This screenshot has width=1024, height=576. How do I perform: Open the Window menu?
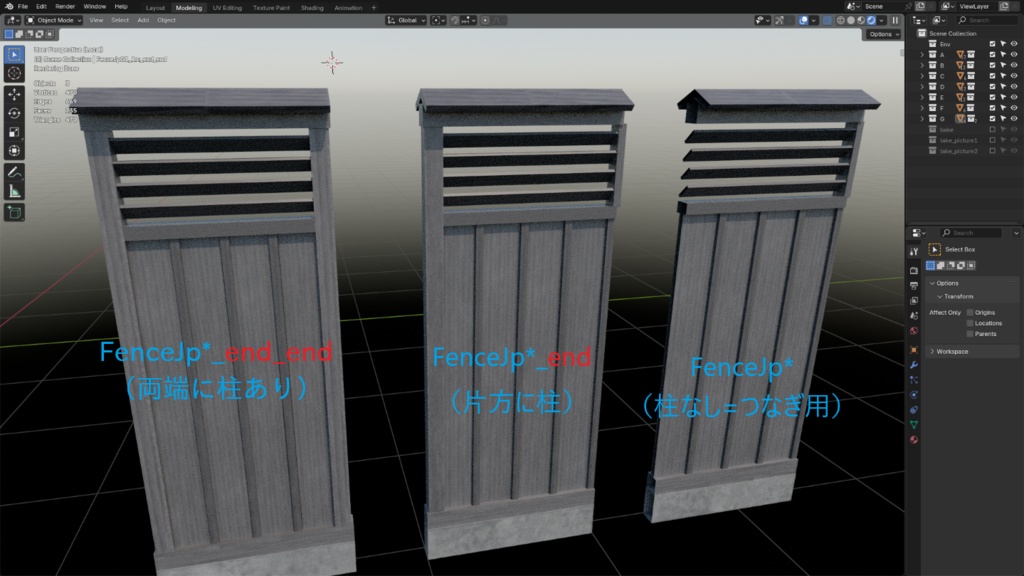click(95, 7)
